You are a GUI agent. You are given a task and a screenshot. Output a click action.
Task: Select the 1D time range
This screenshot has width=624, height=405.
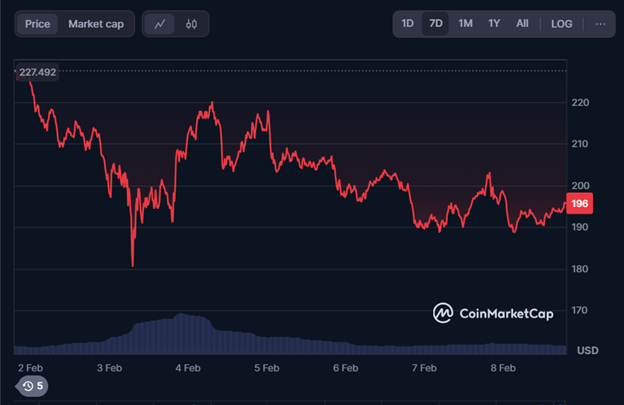point(407,24)
